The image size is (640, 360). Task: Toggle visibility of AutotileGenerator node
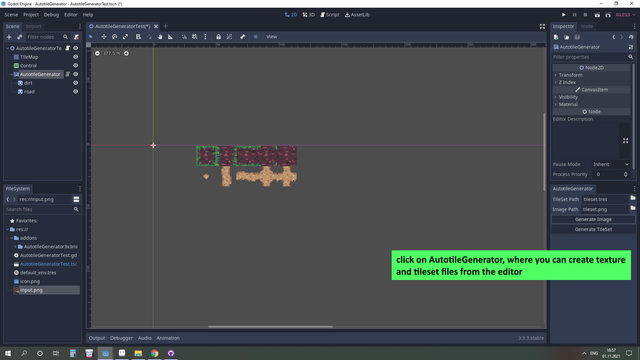(76, 74)
